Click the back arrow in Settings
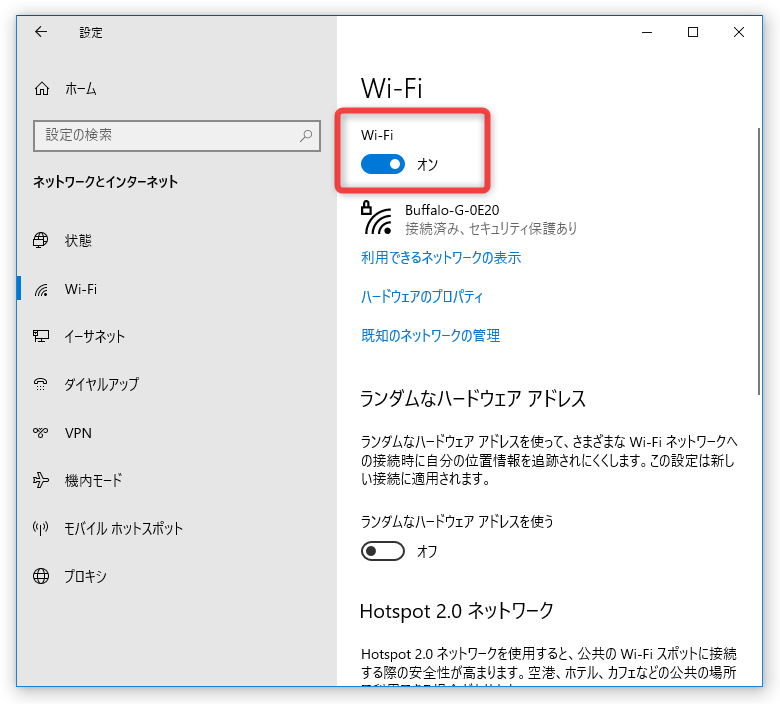Viewport: 780px width, 704px height. click(41, 32)
